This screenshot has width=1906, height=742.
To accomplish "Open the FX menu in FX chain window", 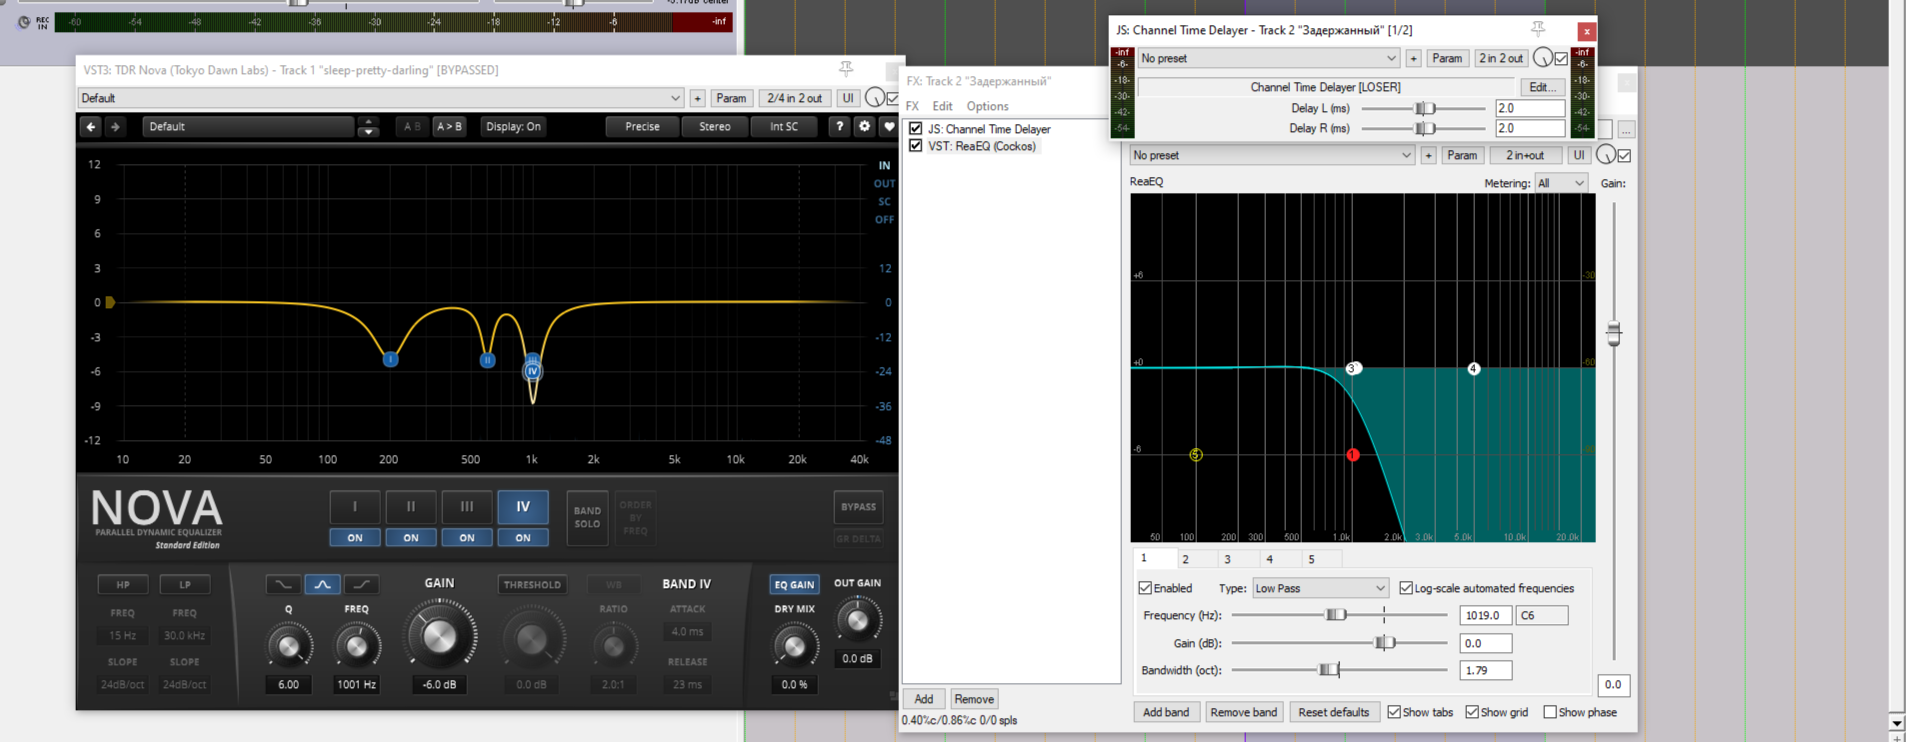I will pos(912,106).
